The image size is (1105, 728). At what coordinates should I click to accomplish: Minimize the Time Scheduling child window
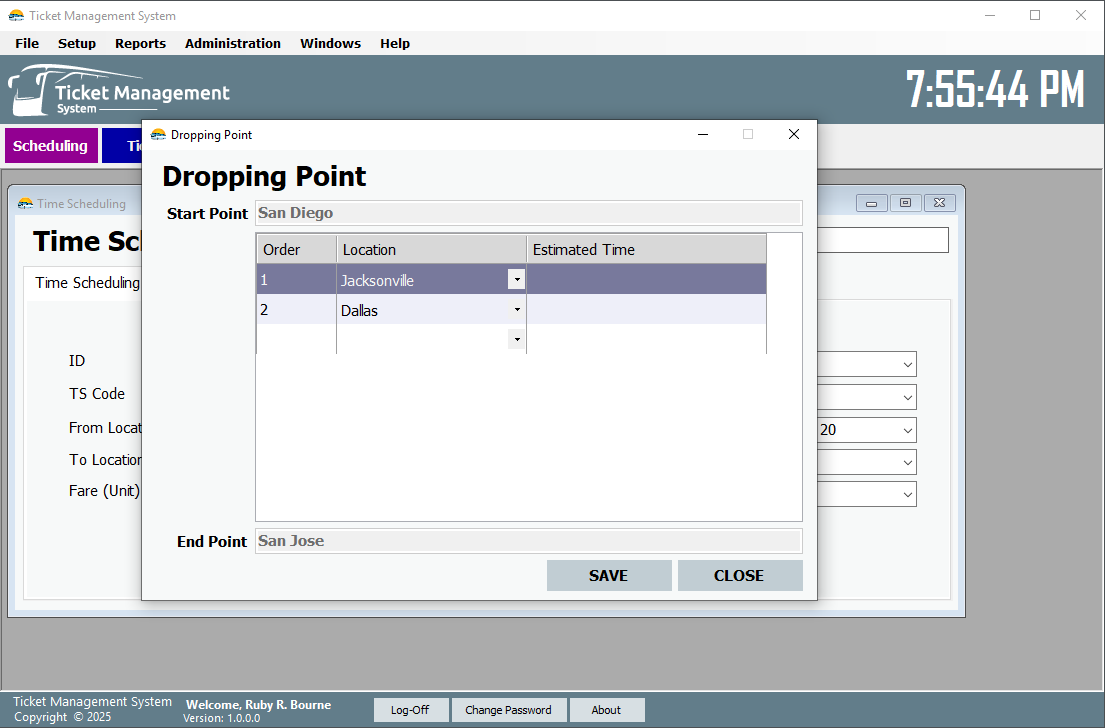point(871,202)
